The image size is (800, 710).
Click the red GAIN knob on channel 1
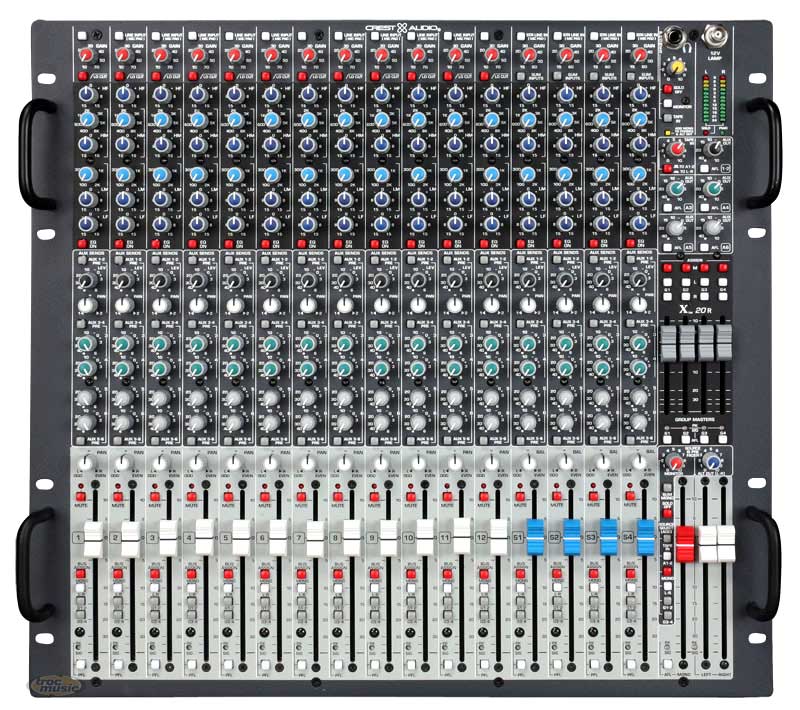(85, 56)
